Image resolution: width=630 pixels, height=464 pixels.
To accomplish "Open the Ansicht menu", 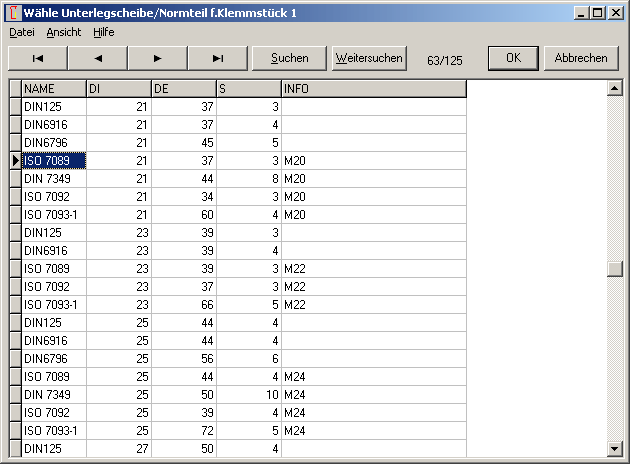I will (64, 32).
